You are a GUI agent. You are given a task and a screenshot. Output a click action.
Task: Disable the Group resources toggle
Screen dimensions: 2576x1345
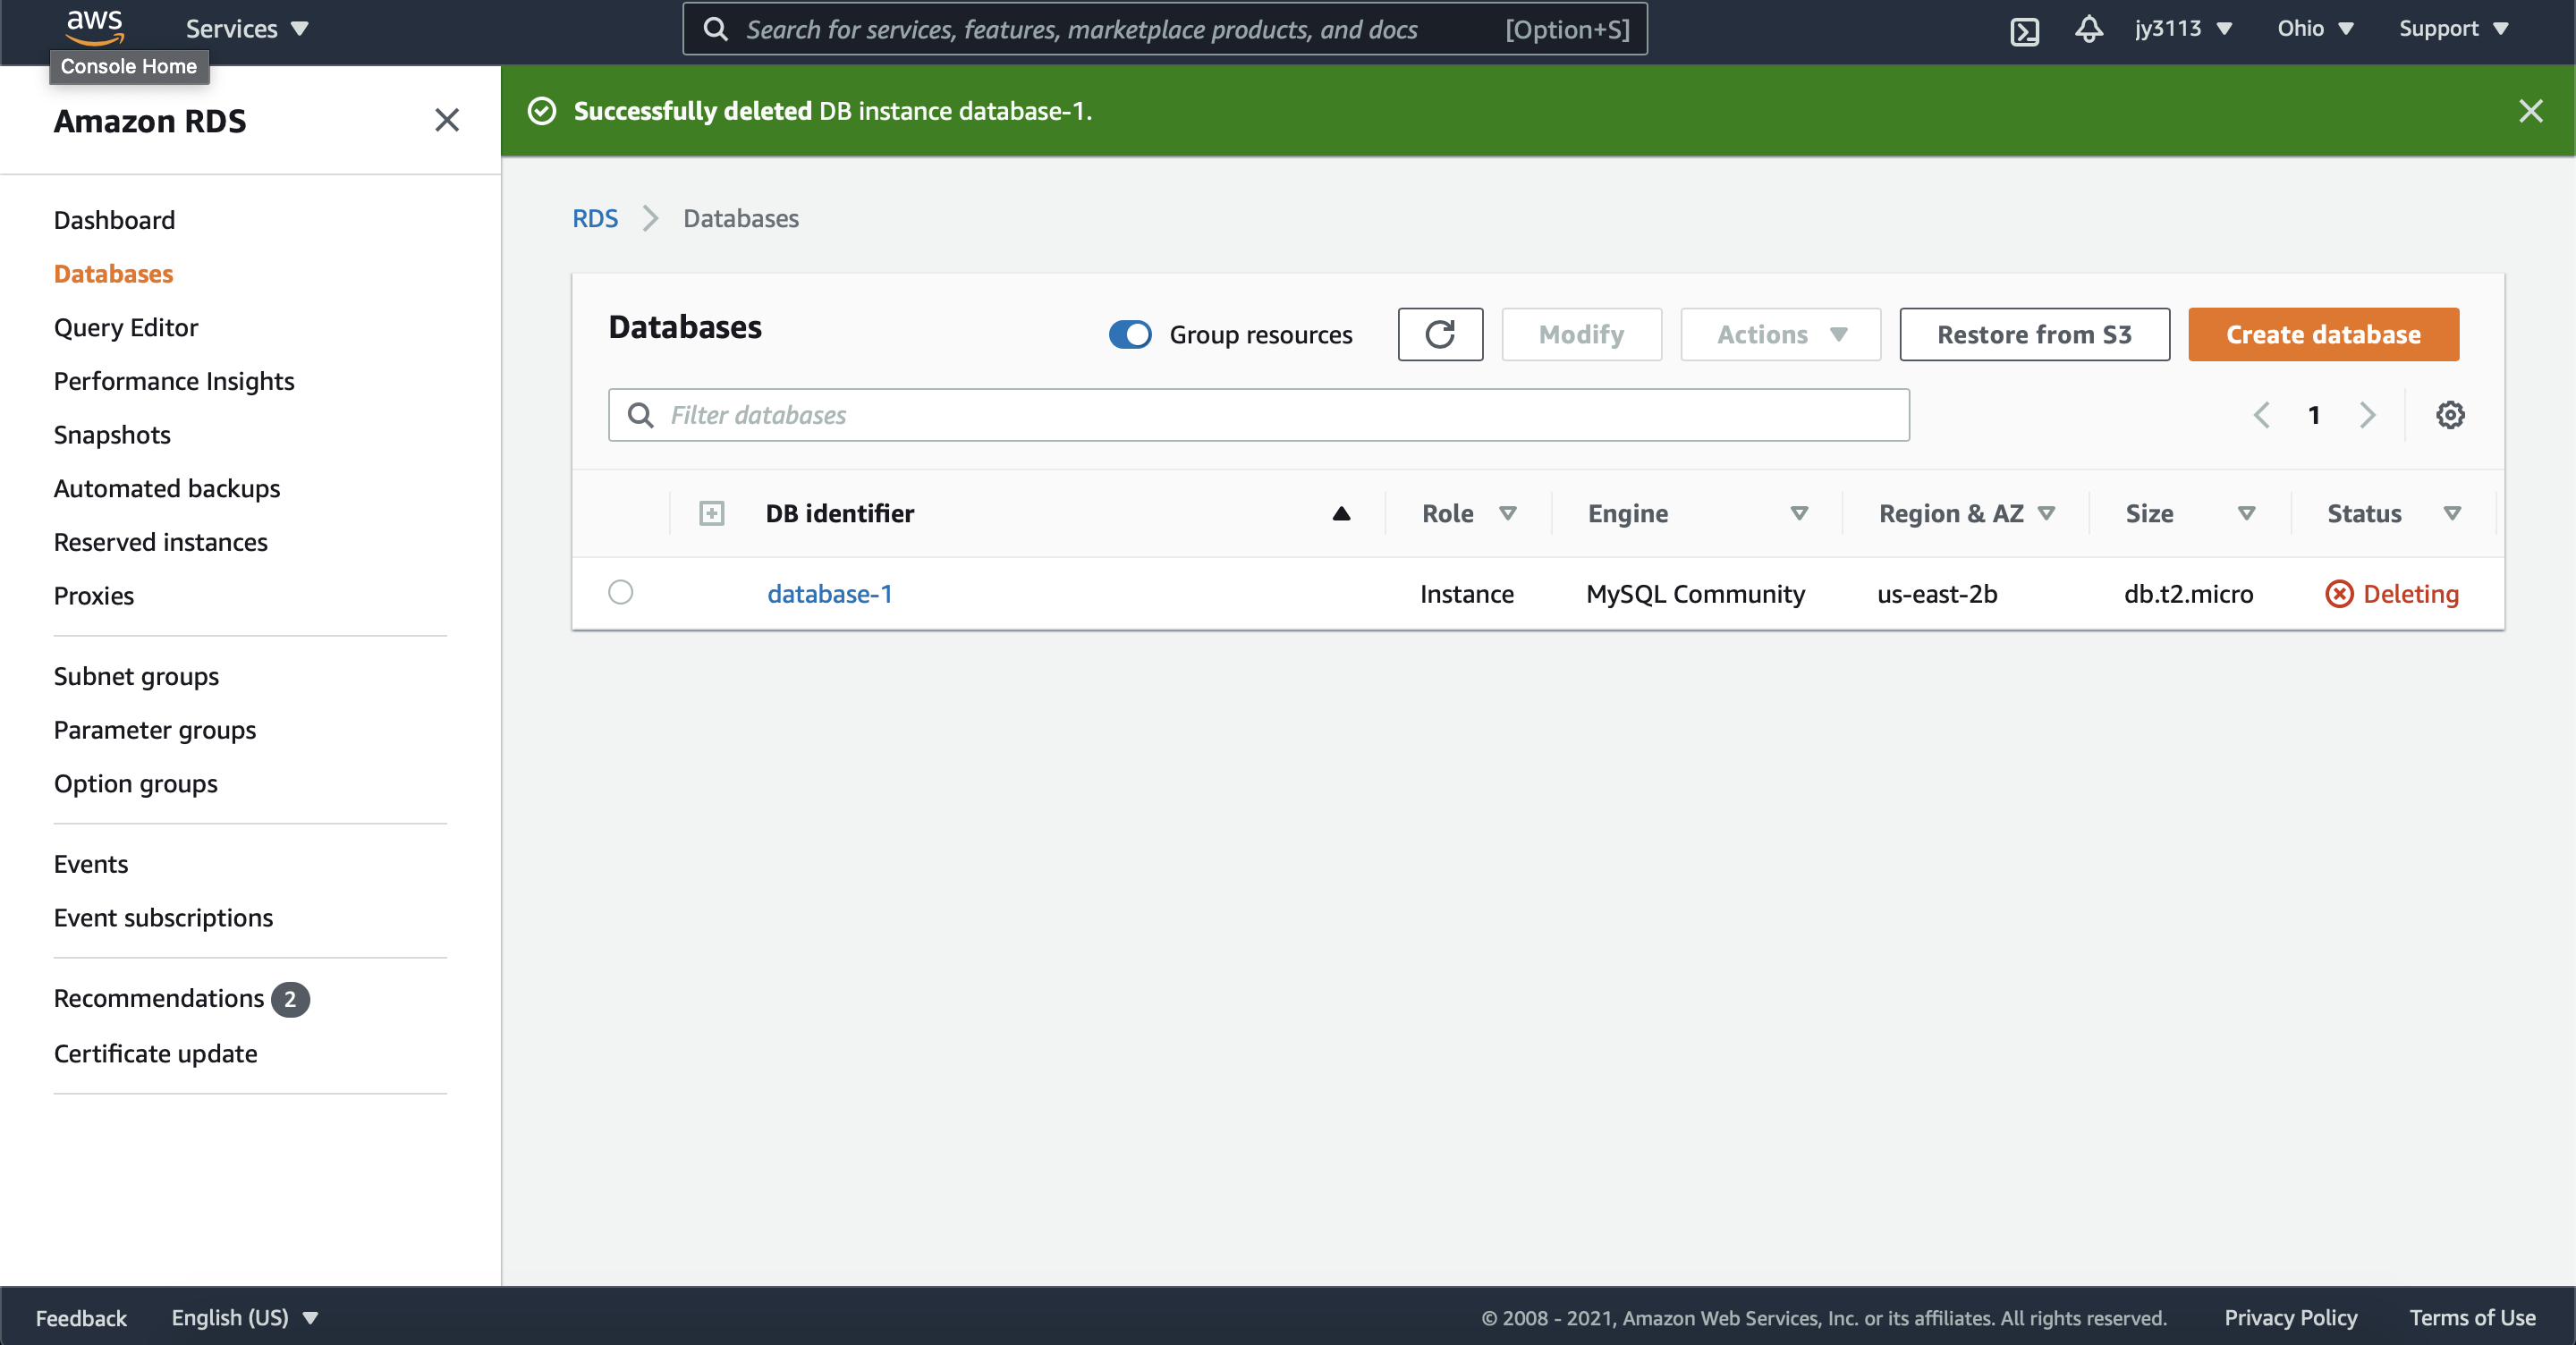pos(1130,335)
